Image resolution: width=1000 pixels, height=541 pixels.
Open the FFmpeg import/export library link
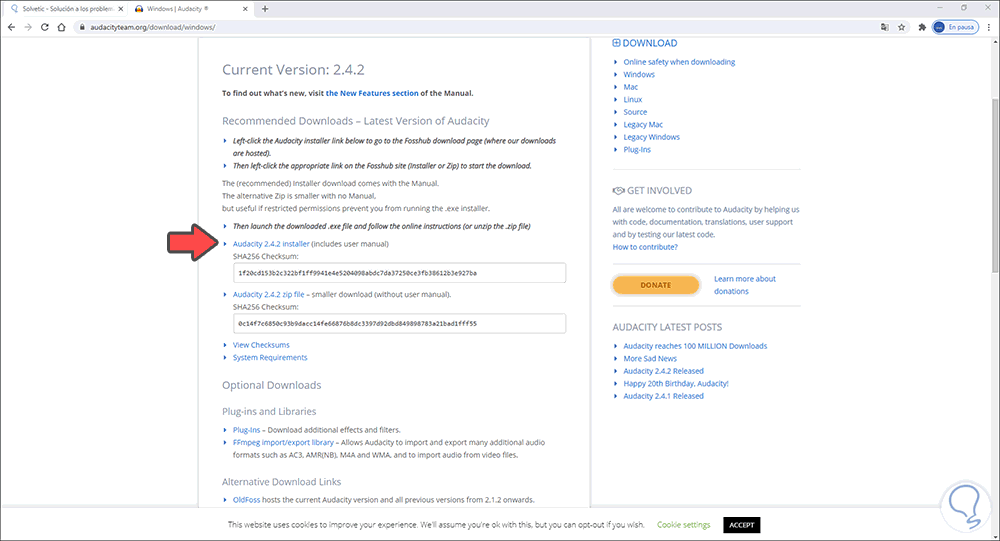[283, 442]
